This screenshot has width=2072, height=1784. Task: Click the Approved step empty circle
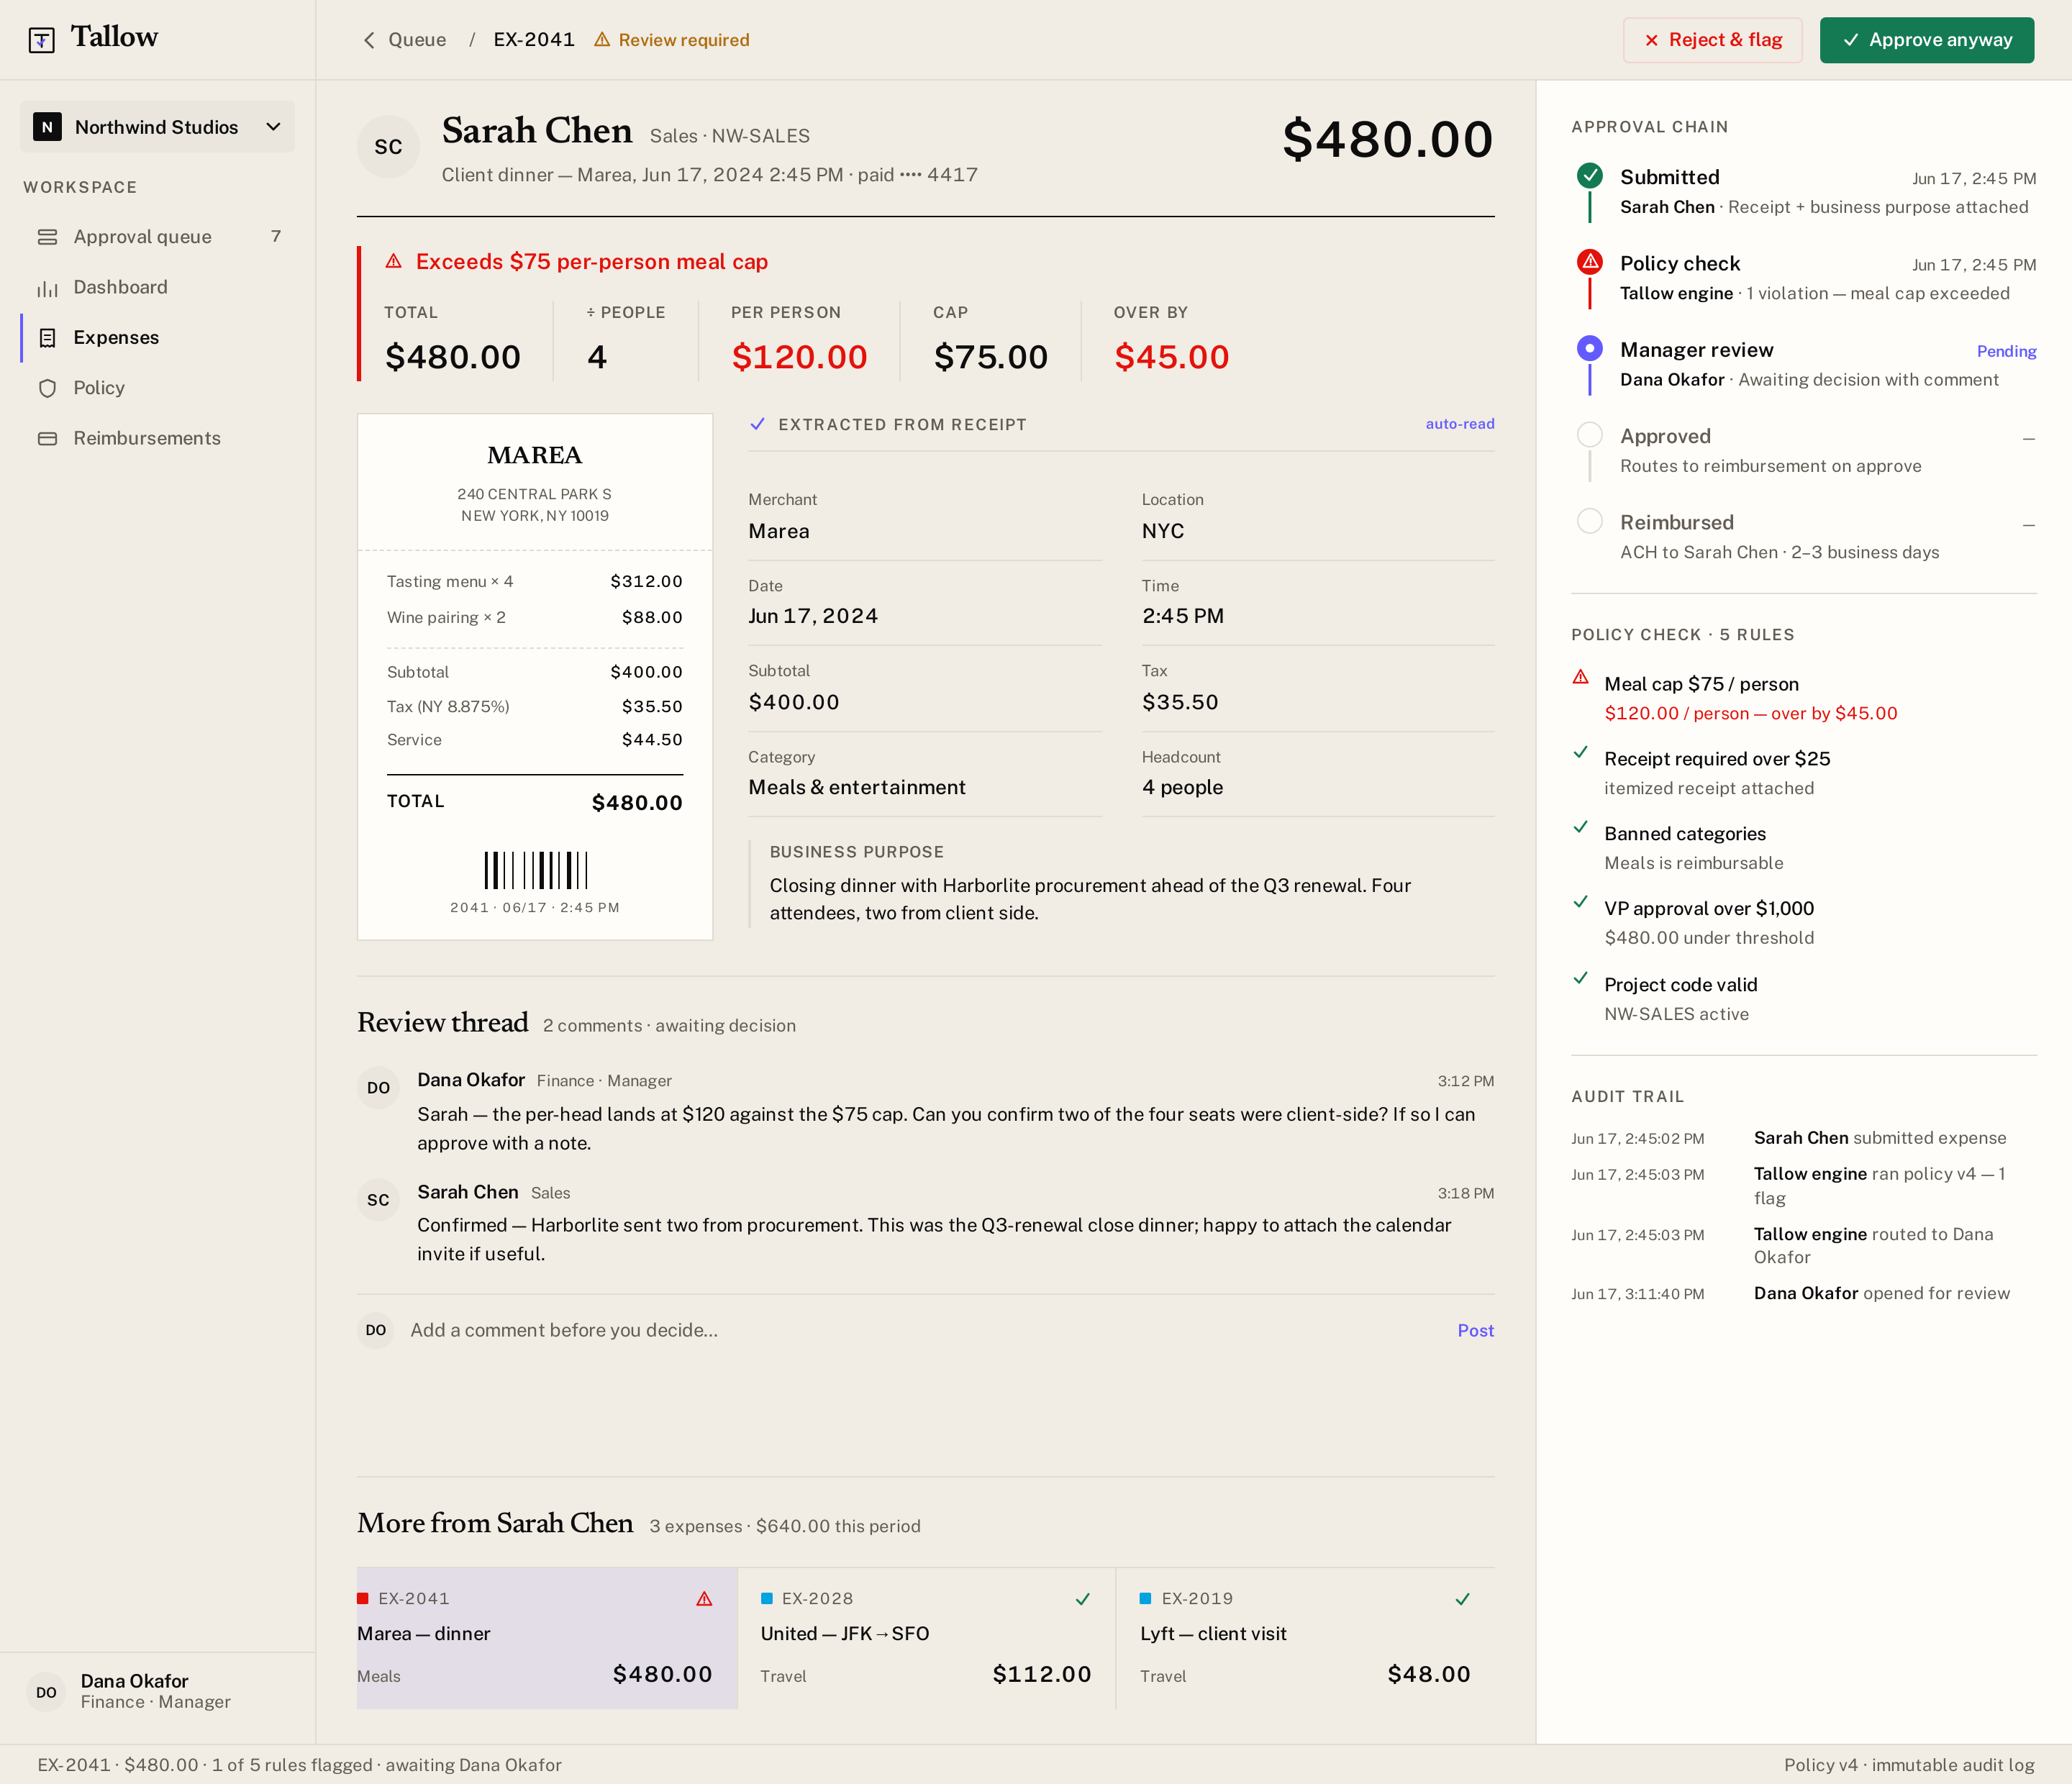click(1589, 435)
